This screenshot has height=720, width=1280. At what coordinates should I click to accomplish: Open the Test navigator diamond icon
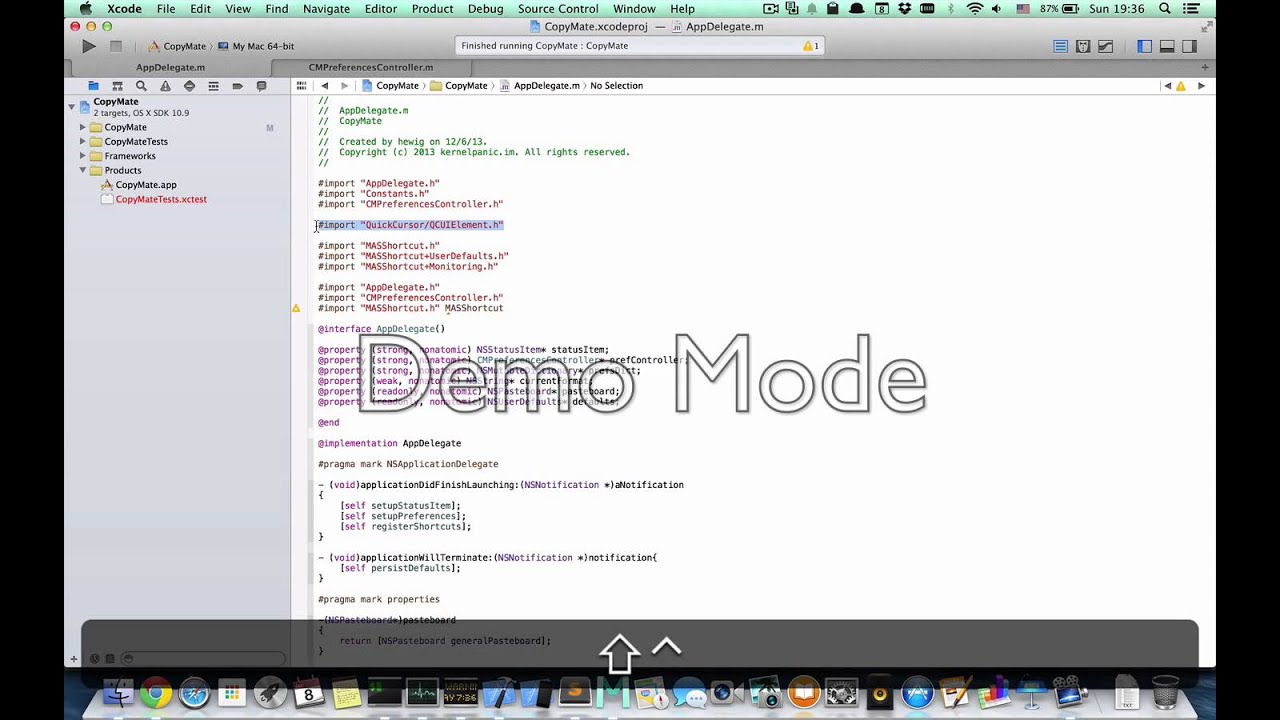pos(189,86)
